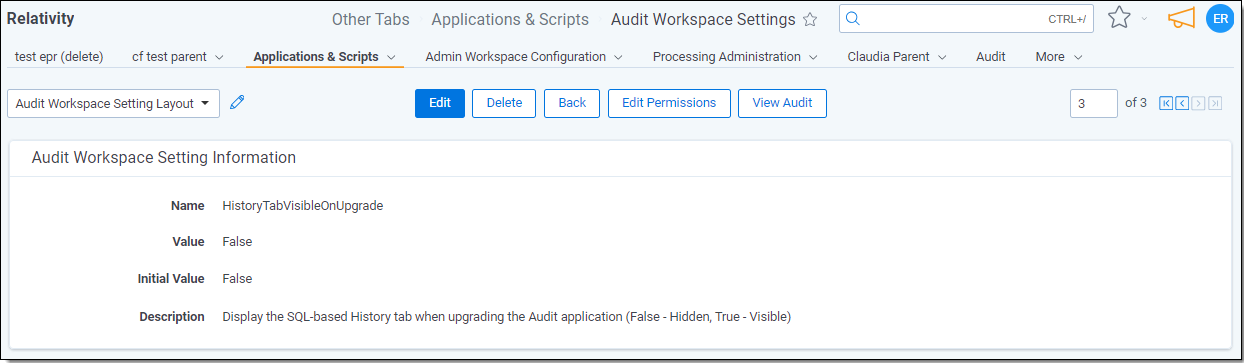The height and width of the screenshot is (363, 1244).
Task: Click the Value field's False text
Action: [x=237, y=242]
